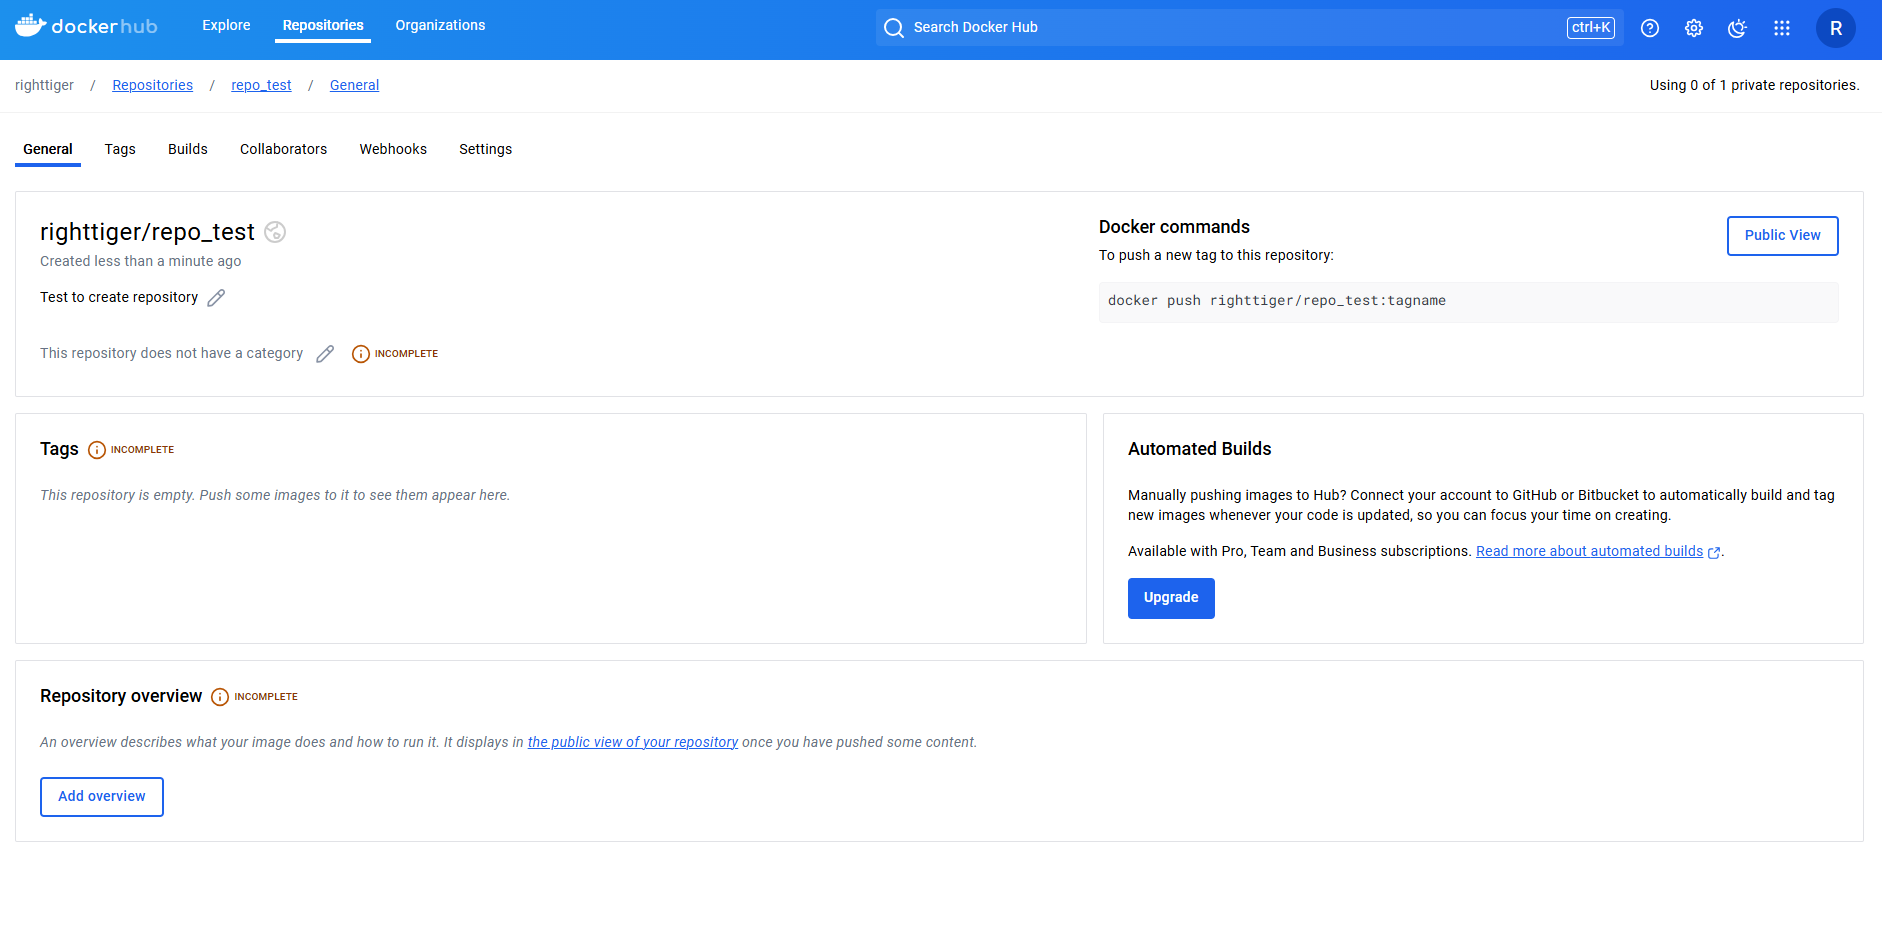The height and width of the screenshot is (950, 1882).
Task: Click the external link icon after automated builds
Action: (x=1714, y=552)
